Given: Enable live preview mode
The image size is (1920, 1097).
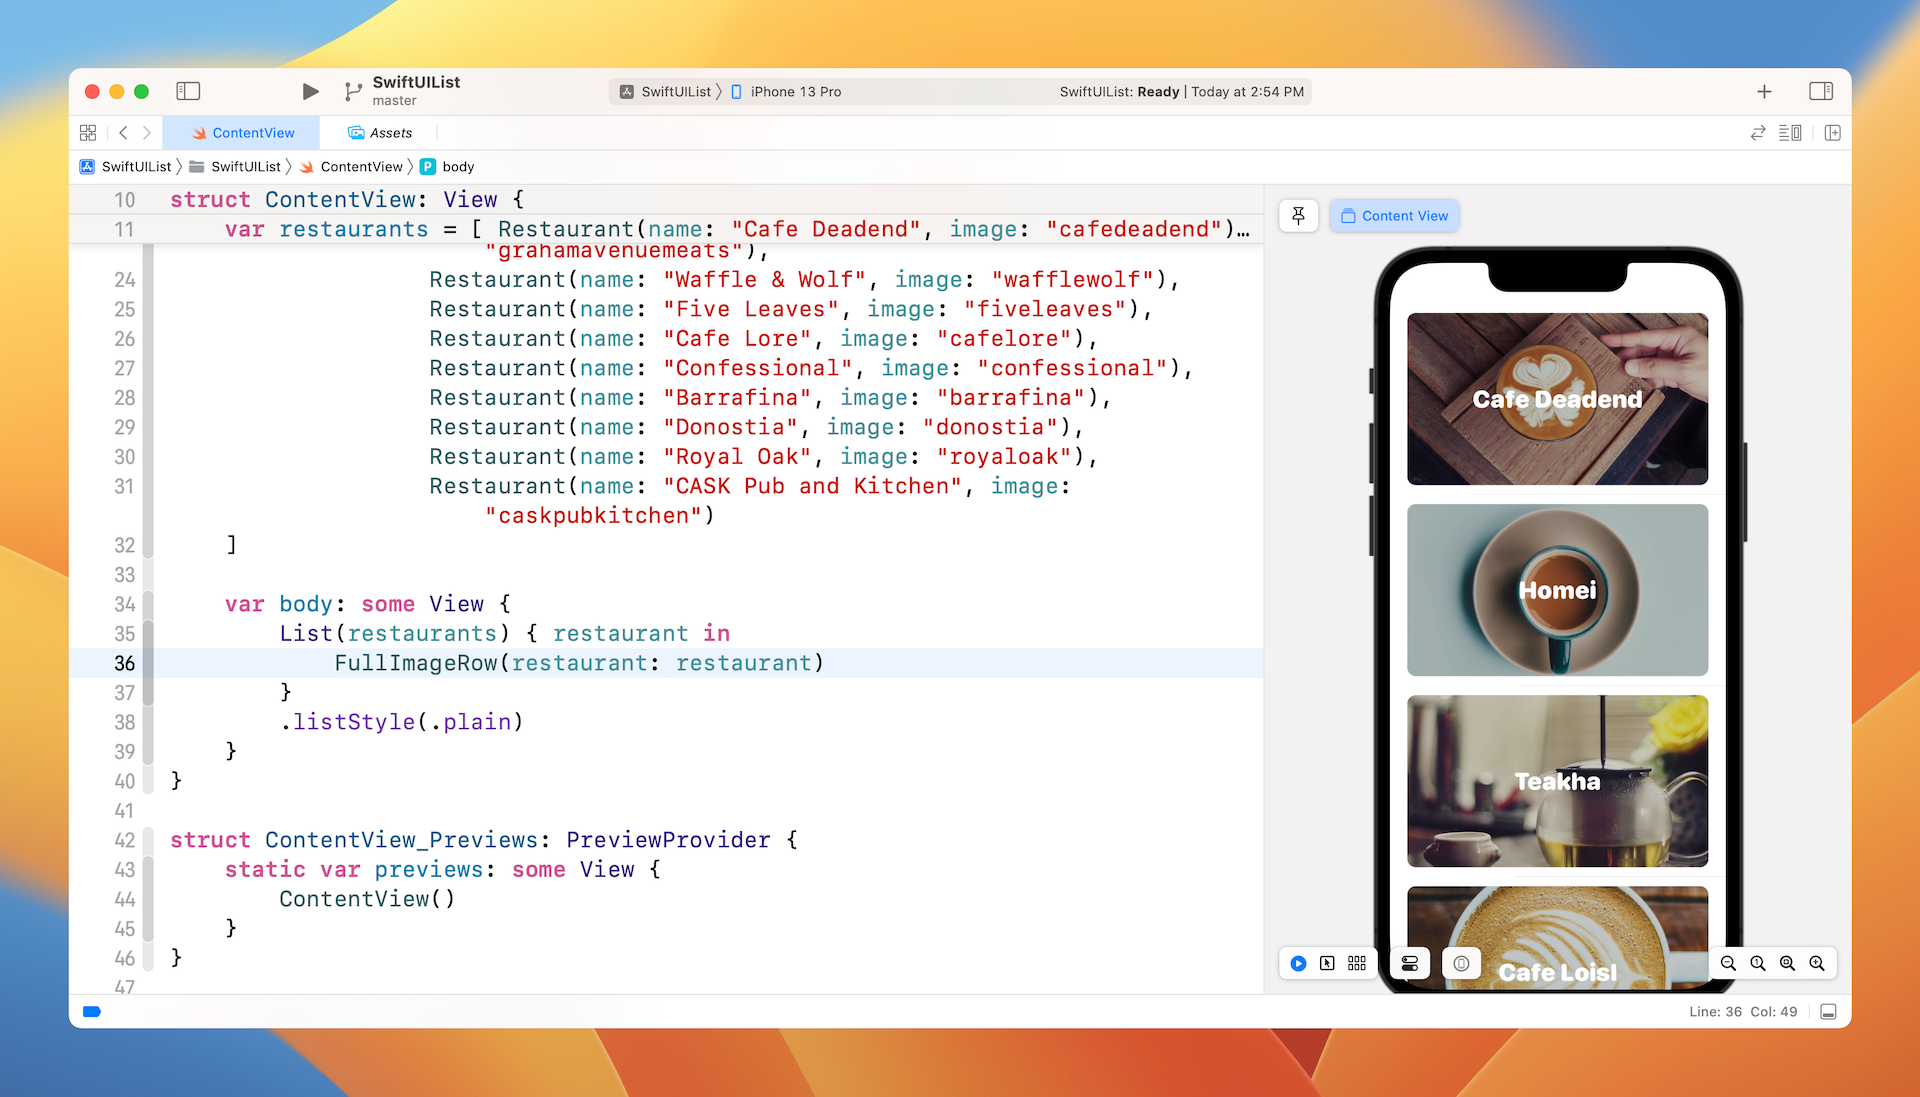Looking at the screenshot, I should point(1298,963).
